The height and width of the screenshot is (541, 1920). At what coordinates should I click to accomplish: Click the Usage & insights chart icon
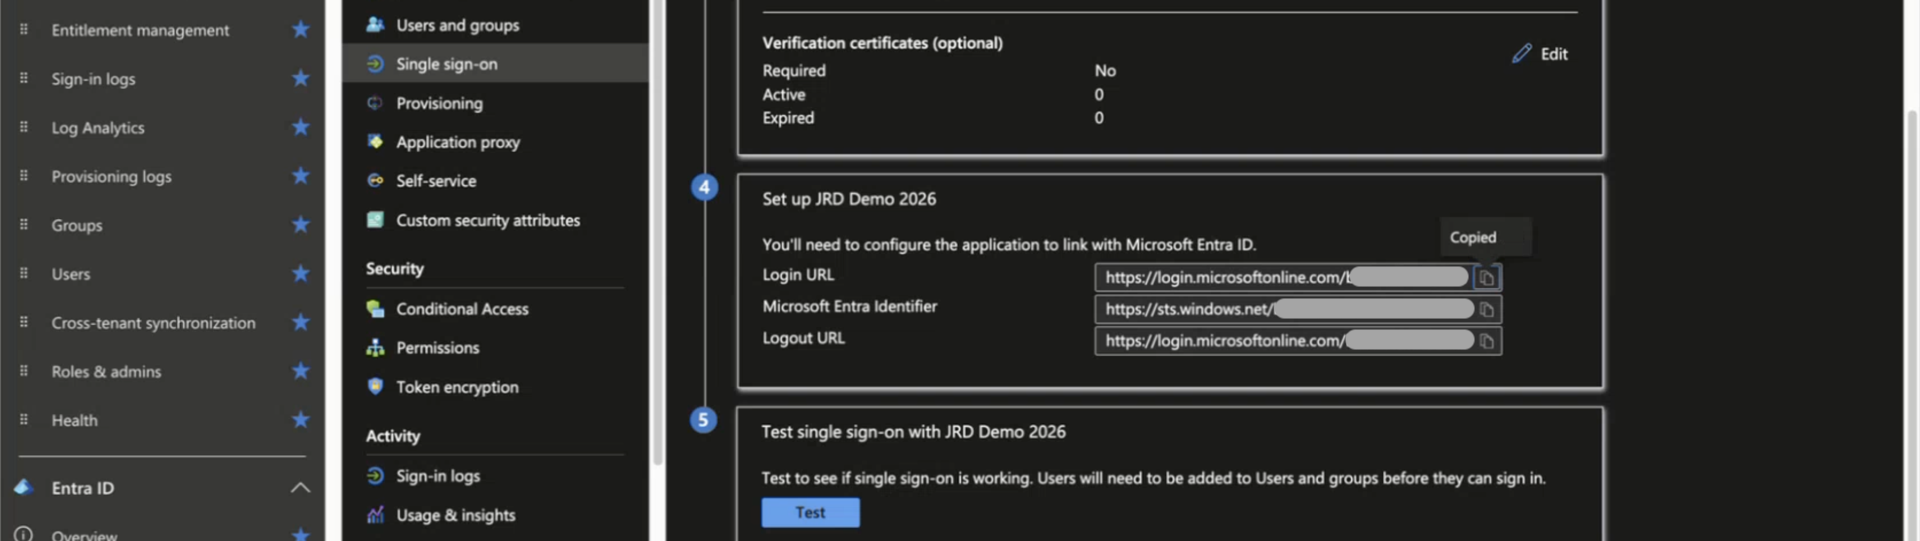[375, 514]
